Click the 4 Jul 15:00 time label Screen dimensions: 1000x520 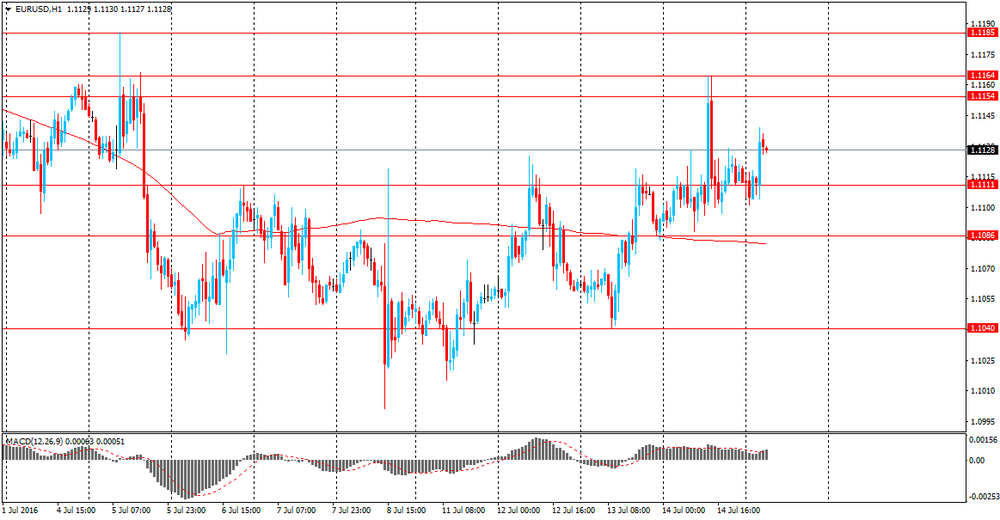[77, 510]
